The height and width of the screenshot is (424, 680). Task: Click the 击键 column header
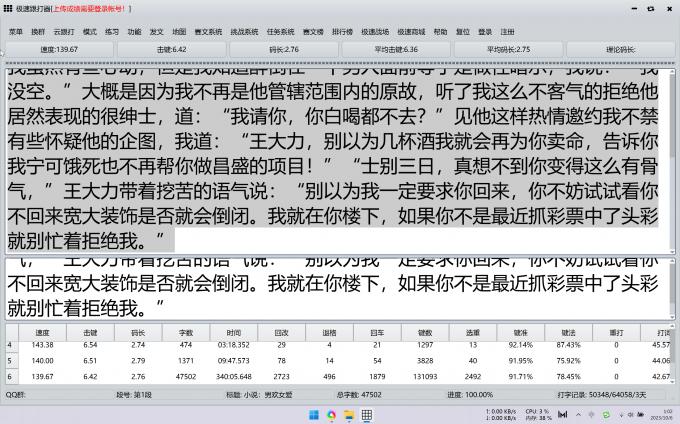coord(90,333)
